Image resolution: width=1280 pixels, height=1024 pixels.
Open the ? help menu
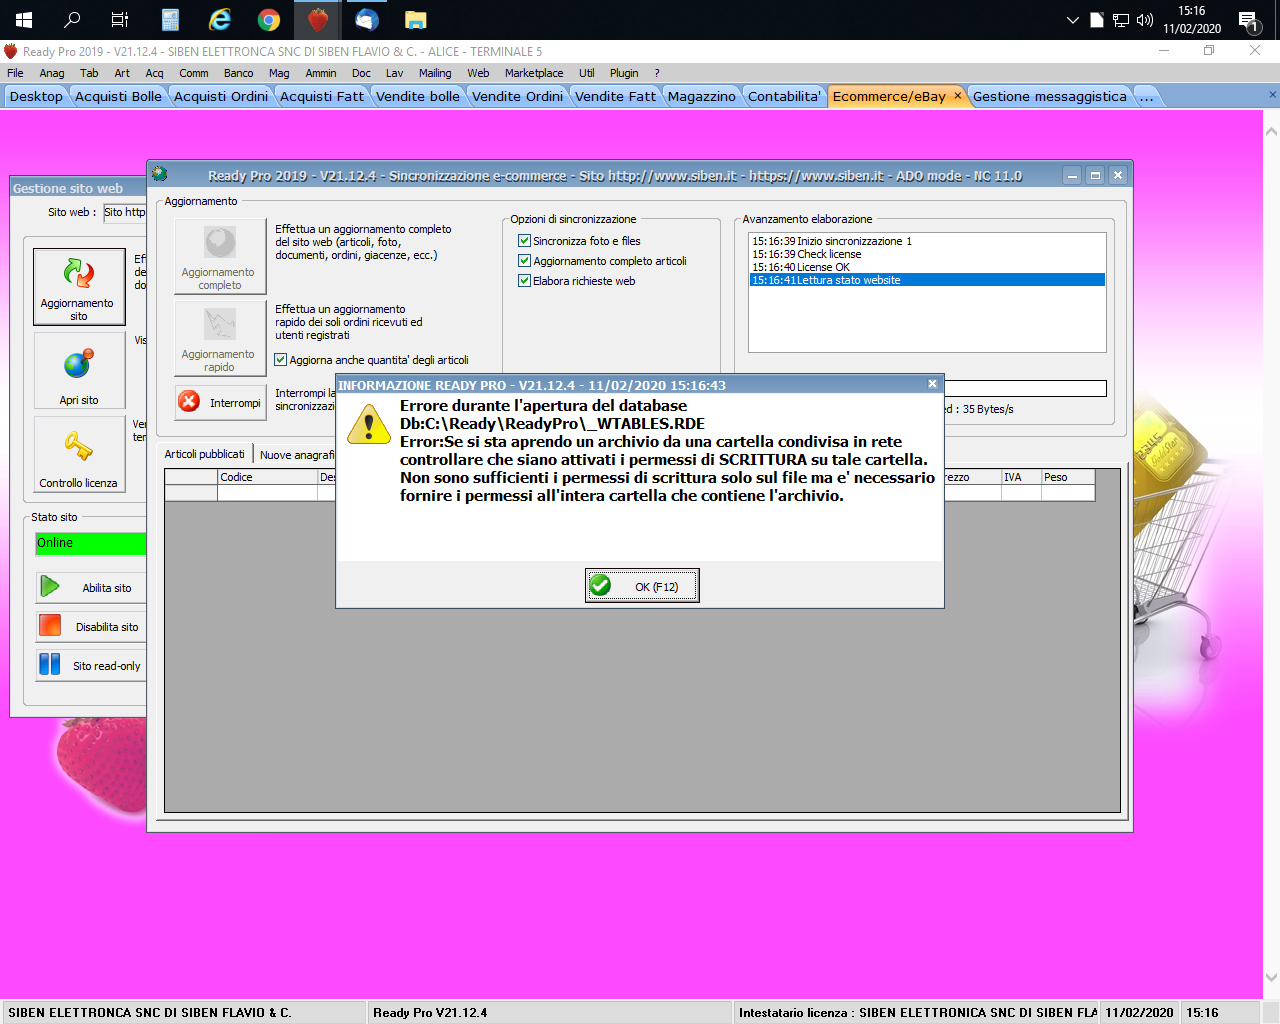[x=657, y=73]
